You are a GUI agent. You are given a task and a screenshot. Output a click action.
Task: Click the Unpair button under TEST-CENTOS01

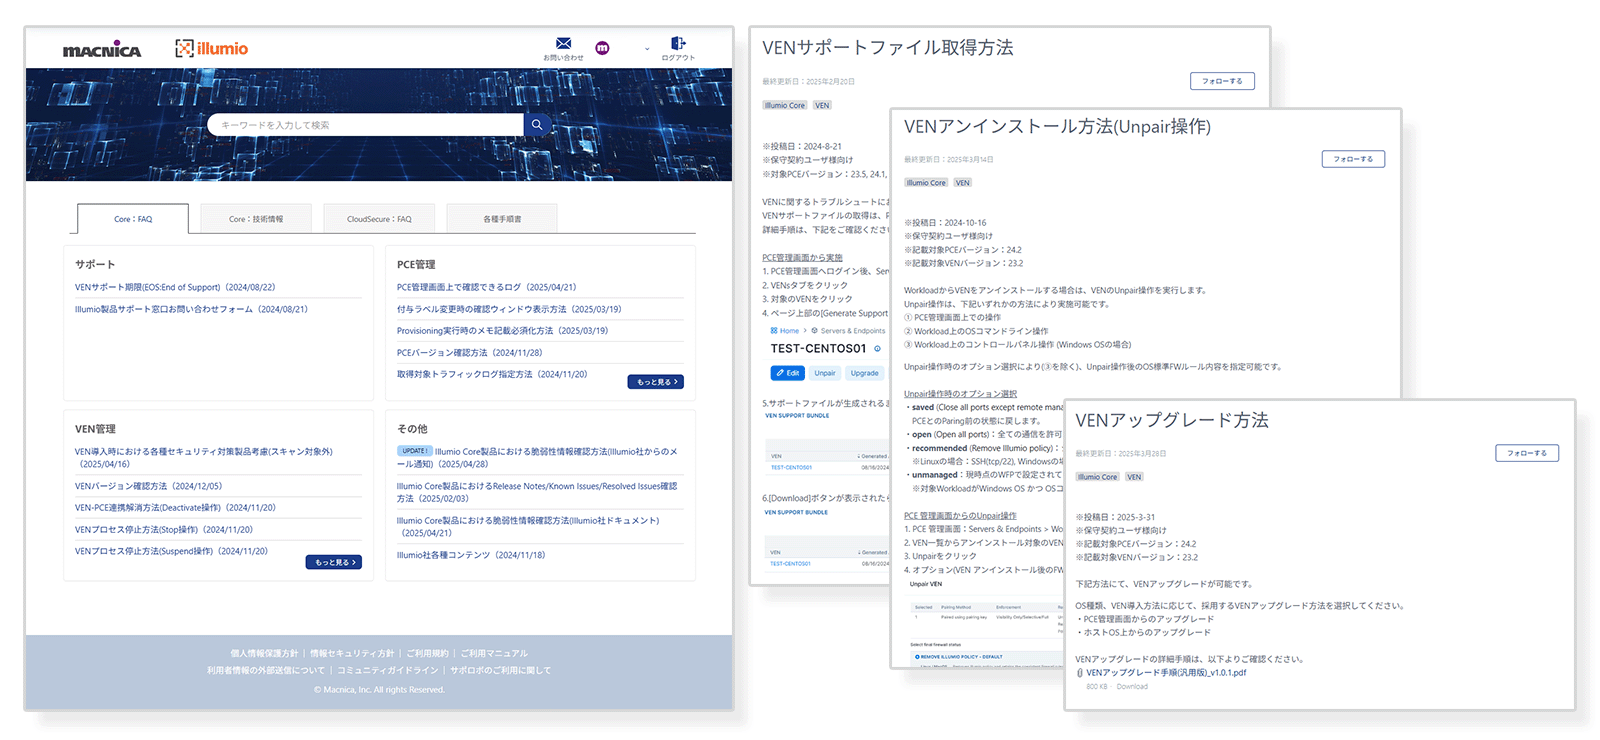tap(825, 373)
